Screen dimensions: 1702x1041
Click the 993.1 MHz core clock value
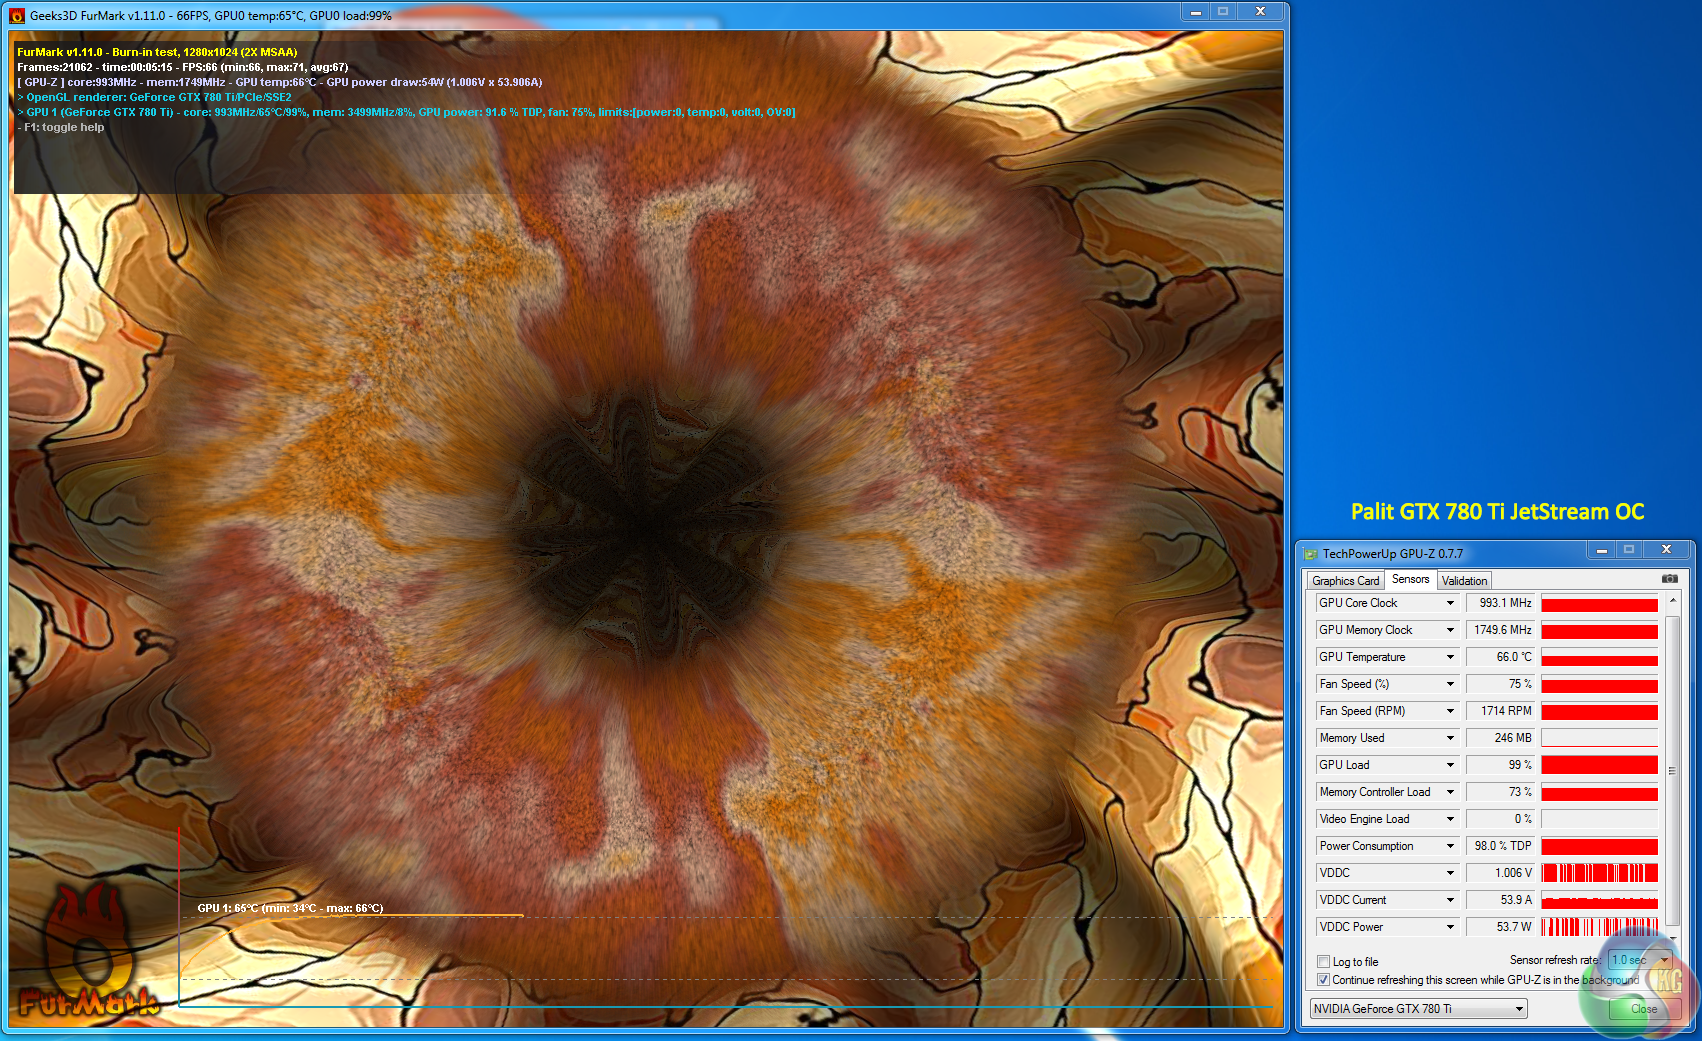(x=1500, y=603)
